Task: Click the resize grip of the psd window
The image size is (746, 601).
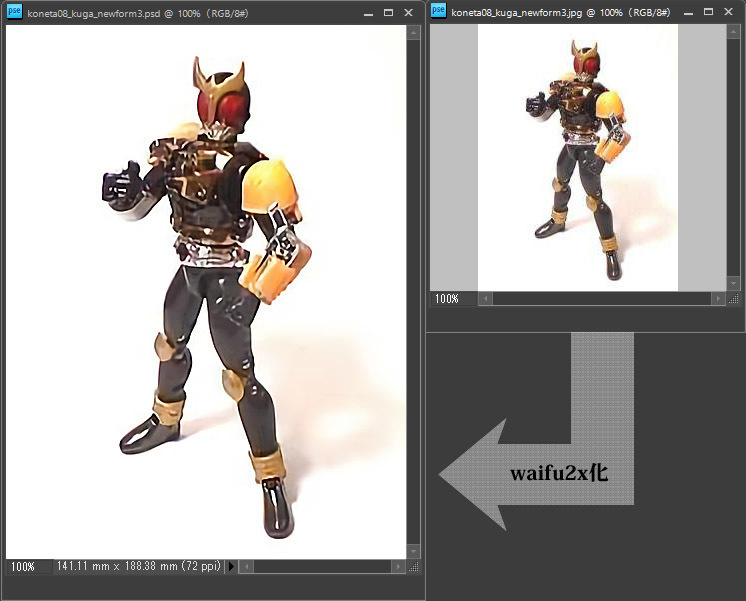Action: [x=413, y=566]
